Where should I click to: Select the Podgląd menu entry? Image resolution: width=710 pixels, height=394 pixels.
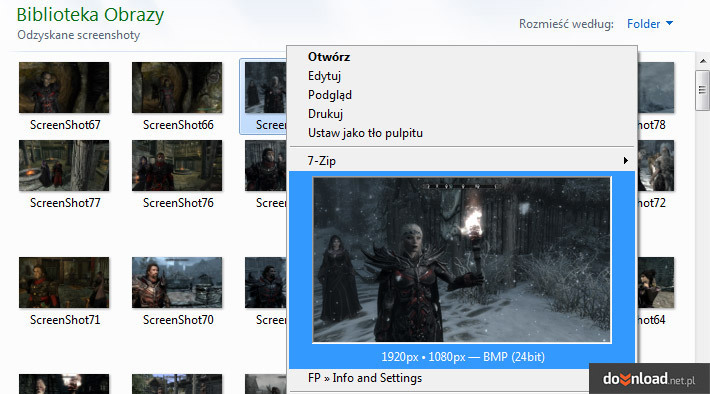pyautogui.click(x=330, y=95)
